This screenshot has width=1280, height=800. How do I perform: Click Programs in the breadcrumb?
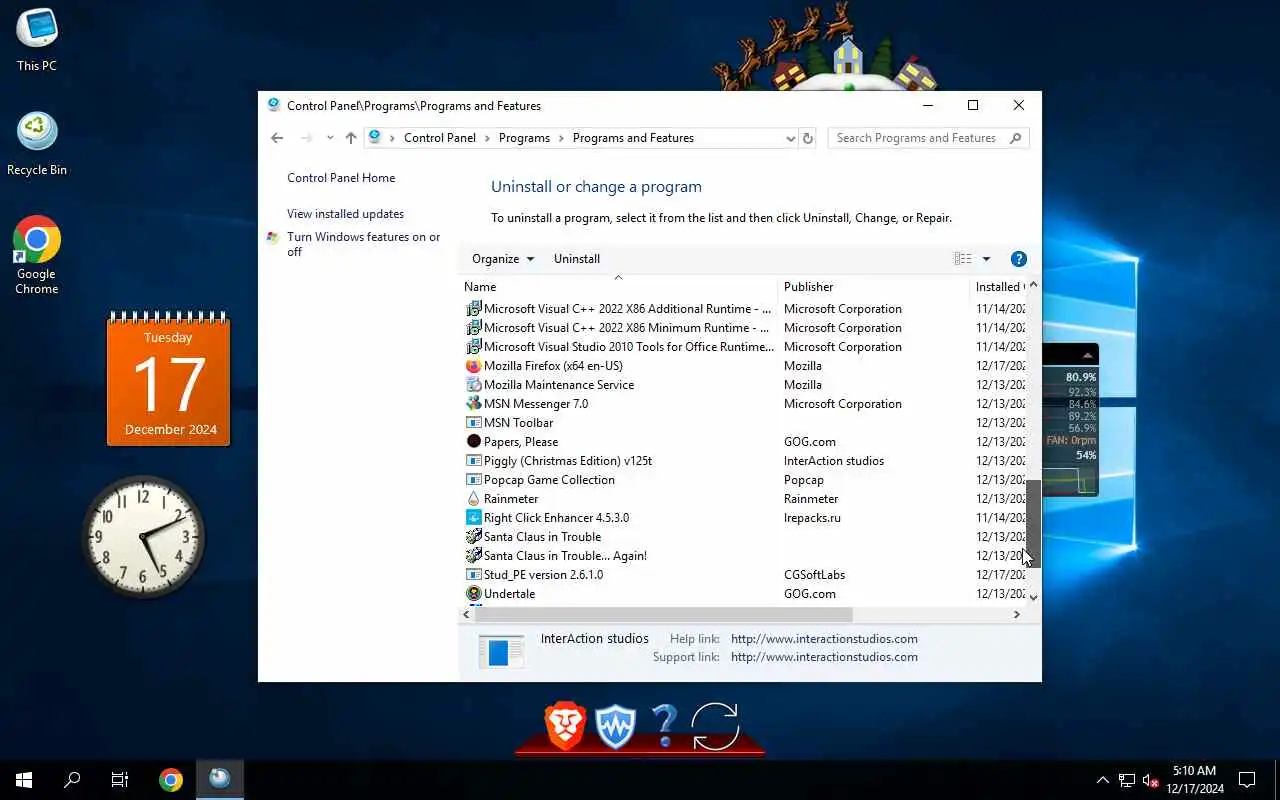coord(524,138)
